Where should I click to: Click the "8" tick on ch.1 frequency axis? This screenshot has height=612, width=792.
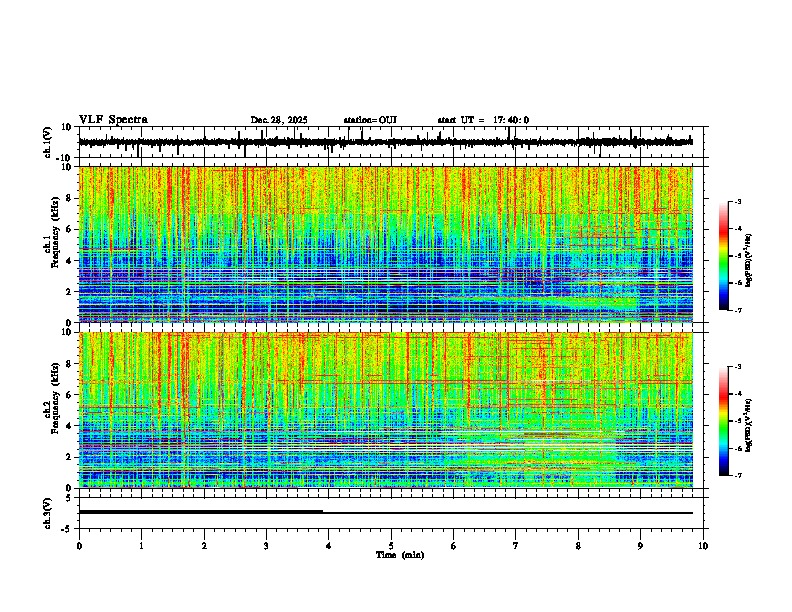point(70,198)
